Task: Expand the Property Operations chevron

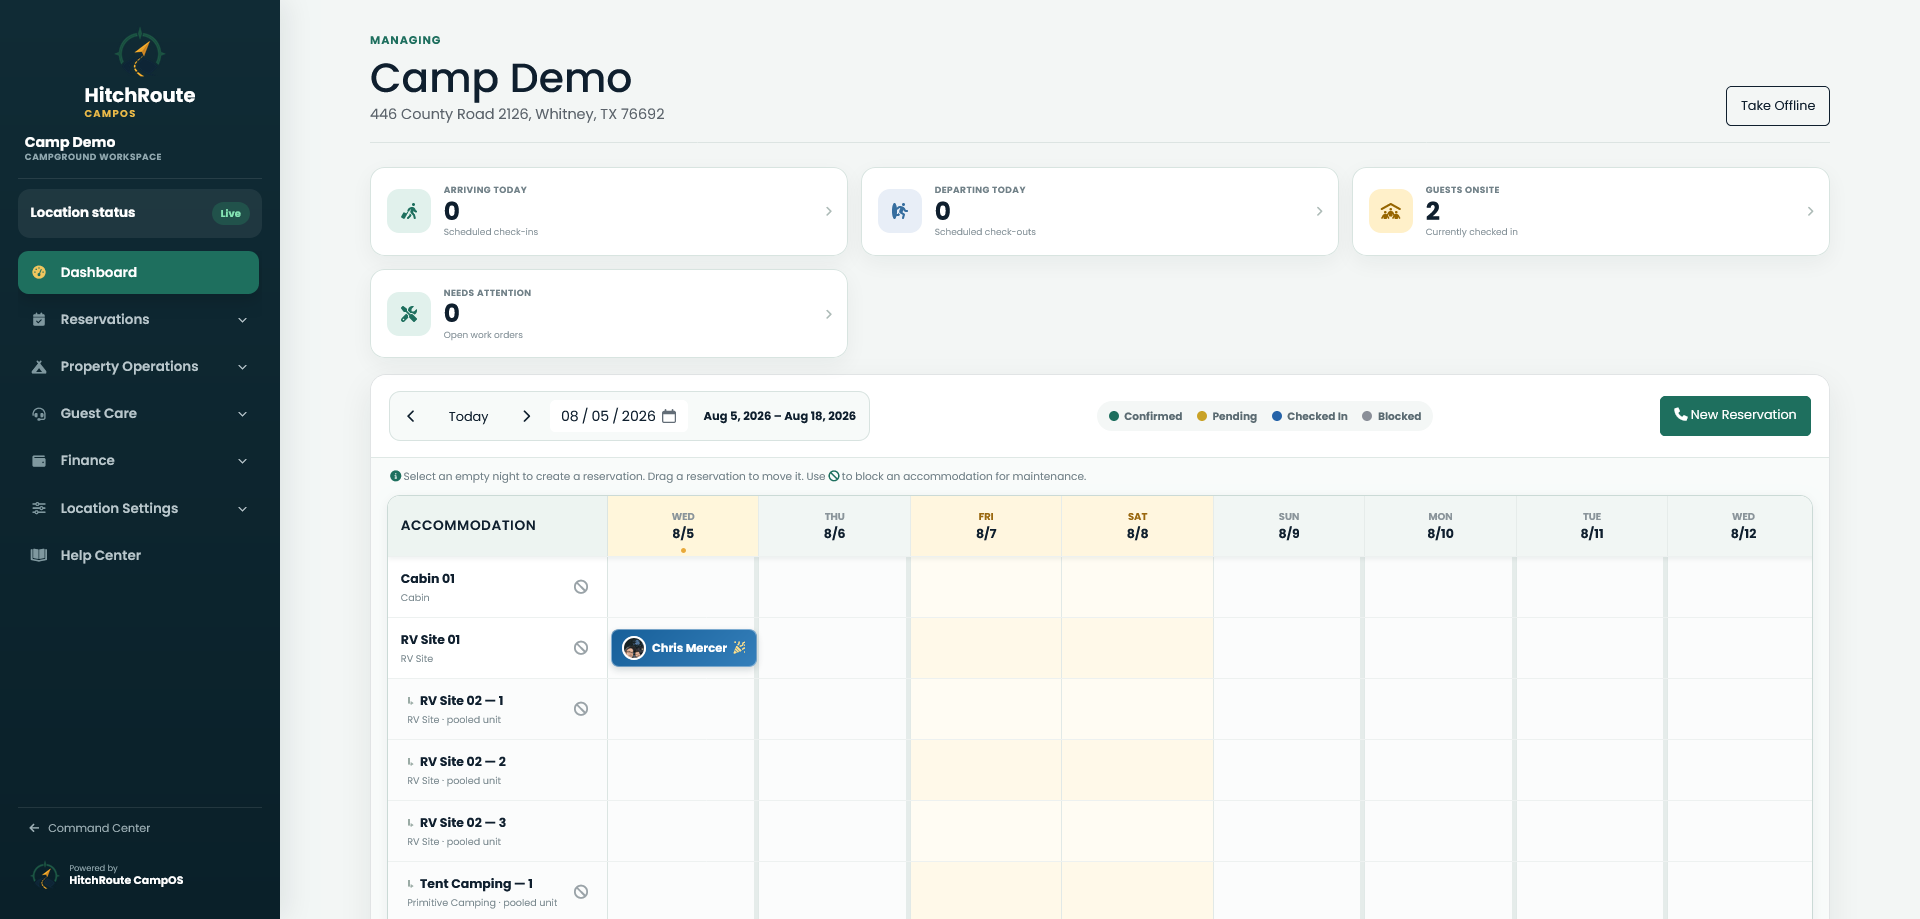Action: [x=243, y=367]
